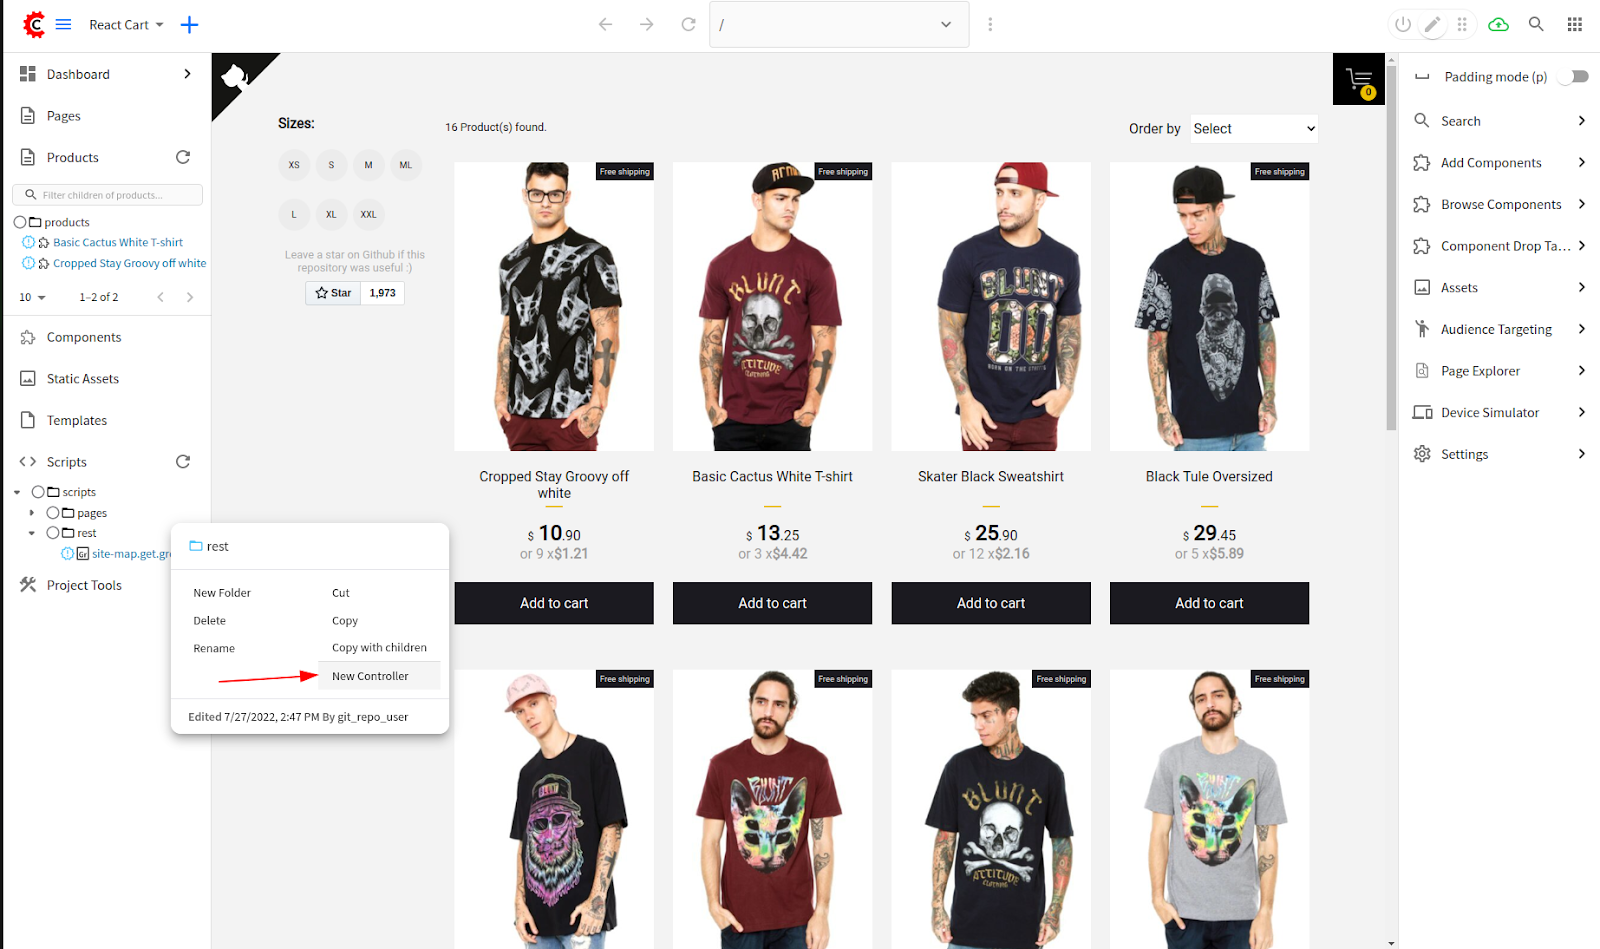1600x949 pixels.
Task: Select the products folder radio button
Action: click(20, 222)
